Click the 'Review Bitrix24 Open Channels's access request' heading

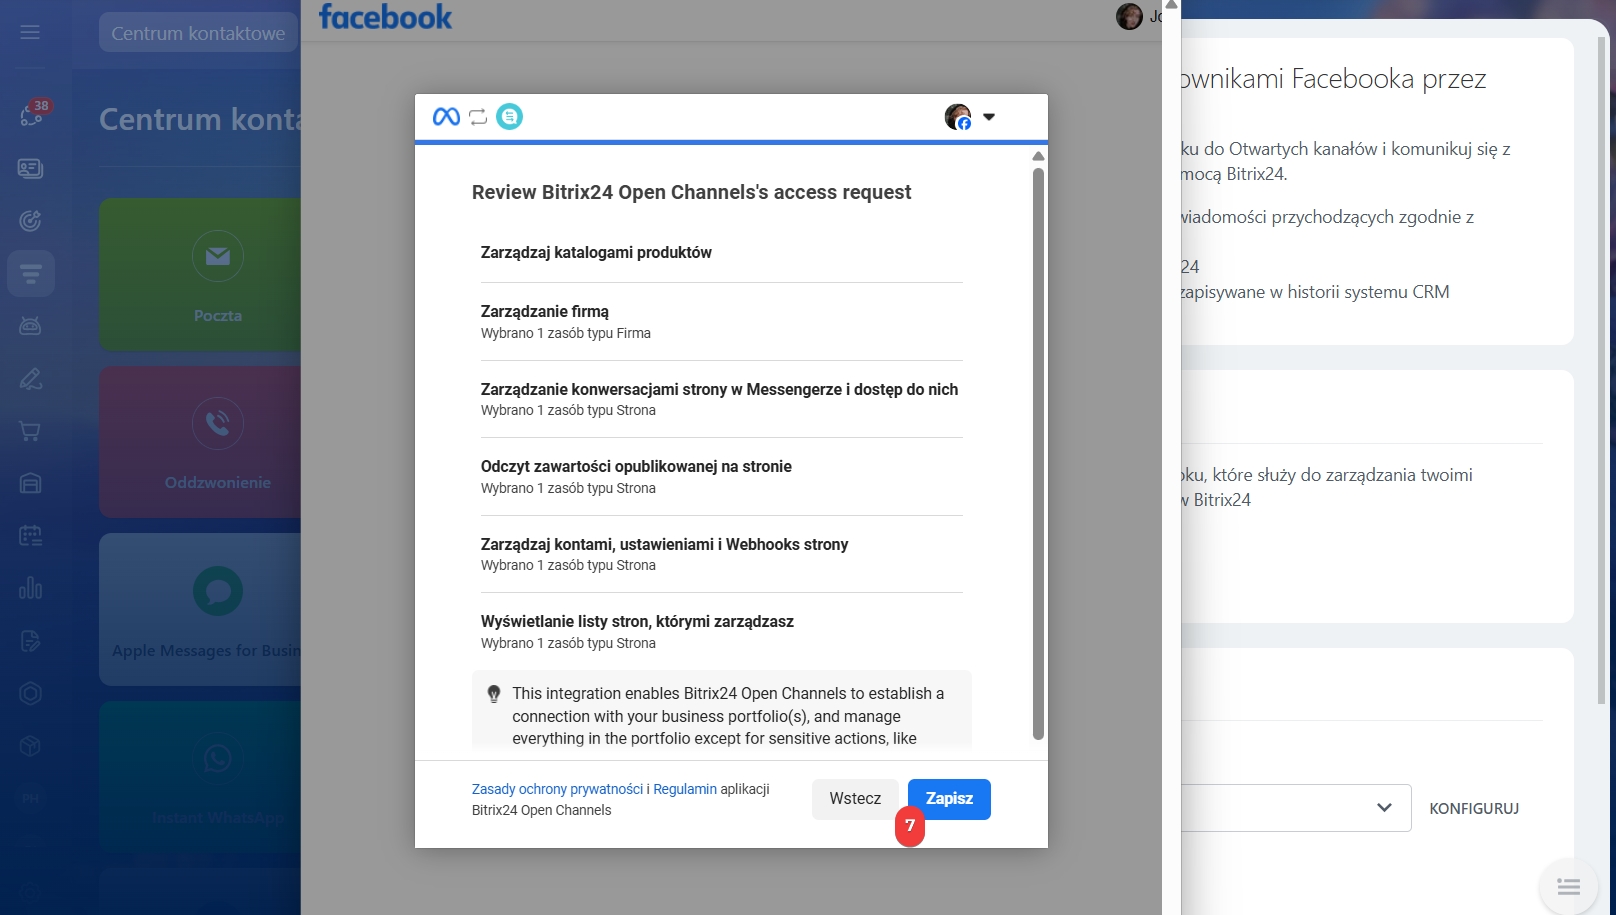pos(691,192)
